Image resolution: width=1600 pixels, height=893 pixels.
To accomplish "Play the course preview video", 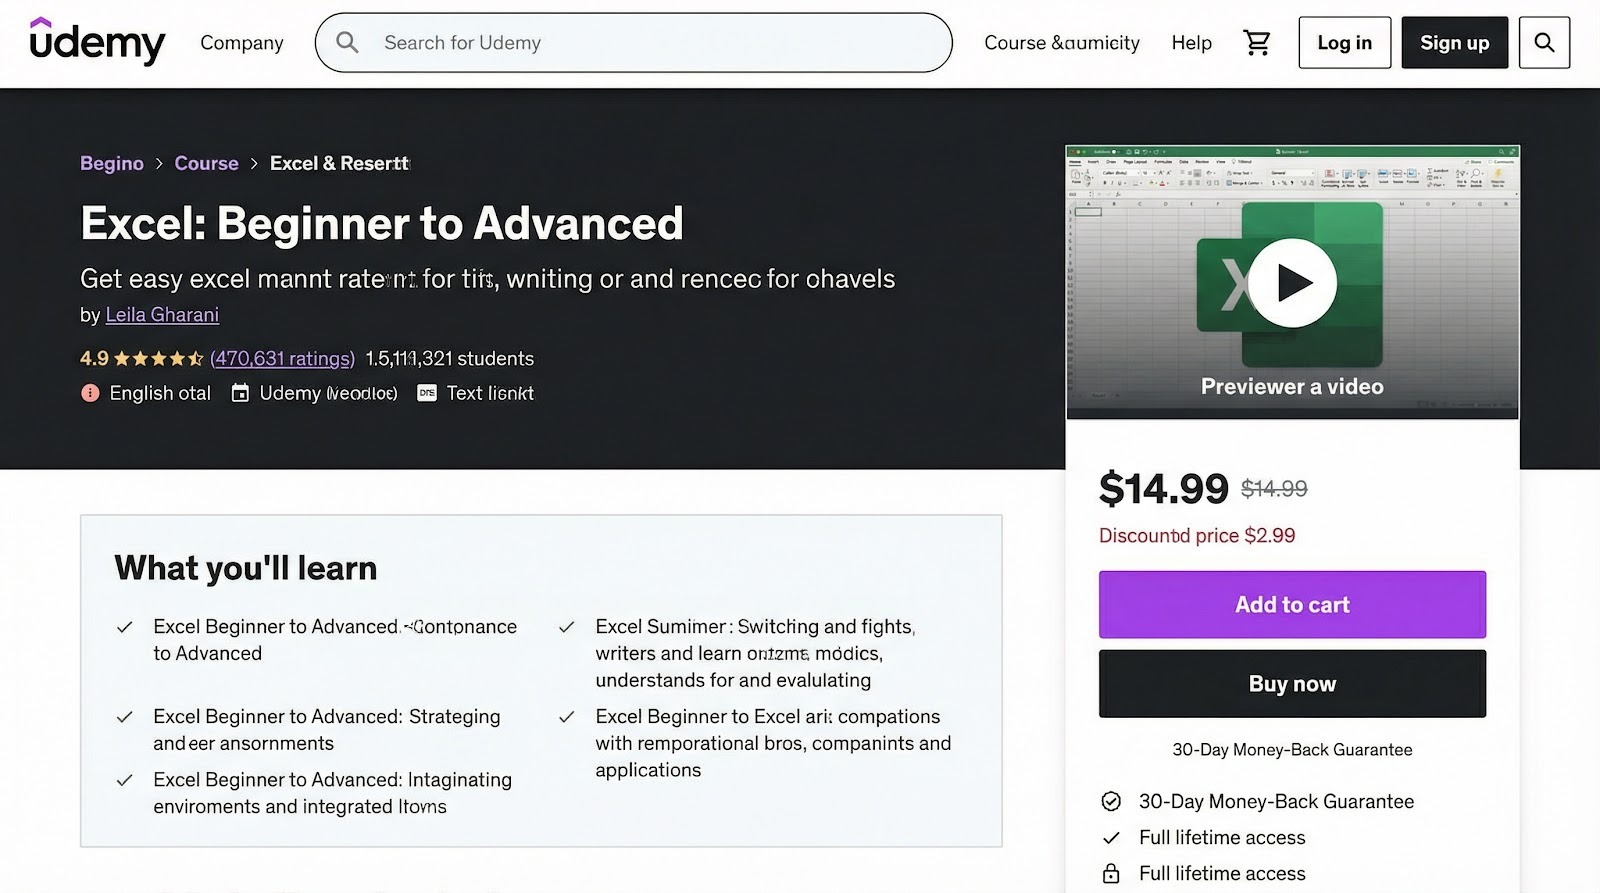I will [x=1292, y=283].
